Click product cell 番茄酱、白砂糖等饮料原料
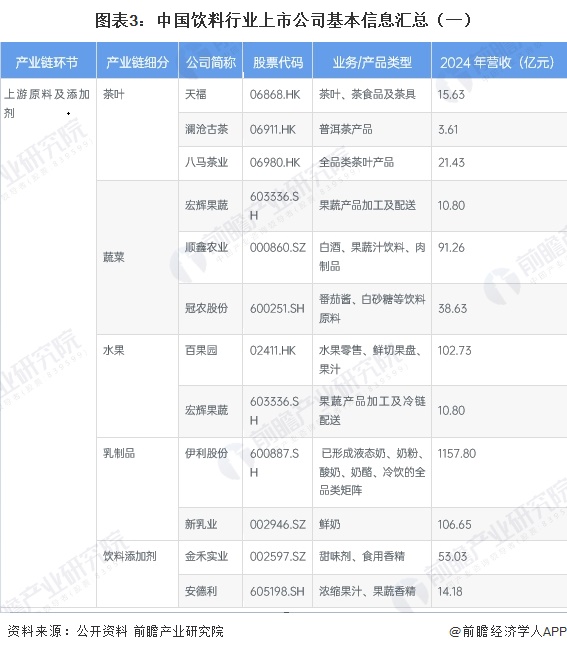Image resolution: width=567 pixels, height=652 pixels. coord(372,309)
